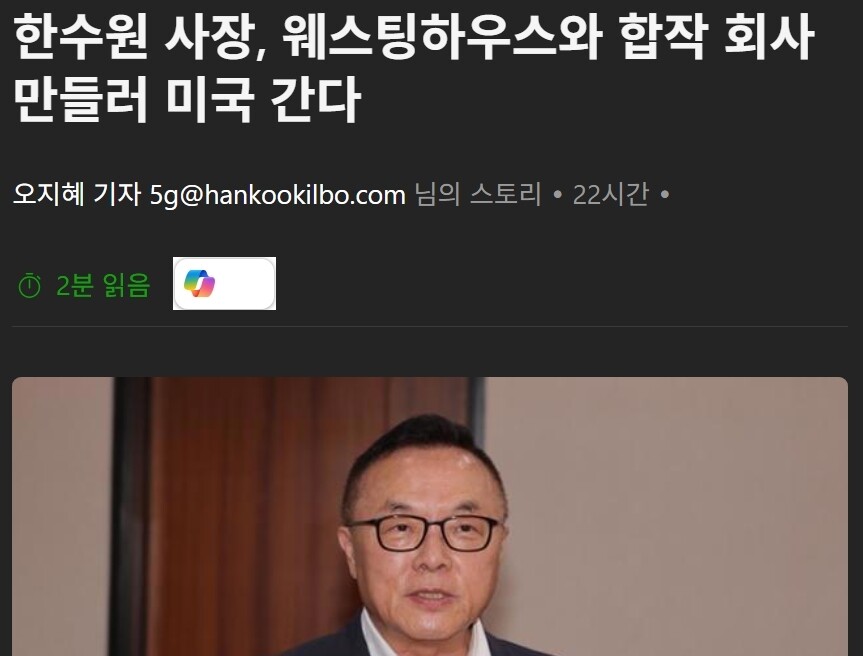The image size is (863, 656).
Task: Click the colorful Copilot logo icon
Action: point(199,283)
